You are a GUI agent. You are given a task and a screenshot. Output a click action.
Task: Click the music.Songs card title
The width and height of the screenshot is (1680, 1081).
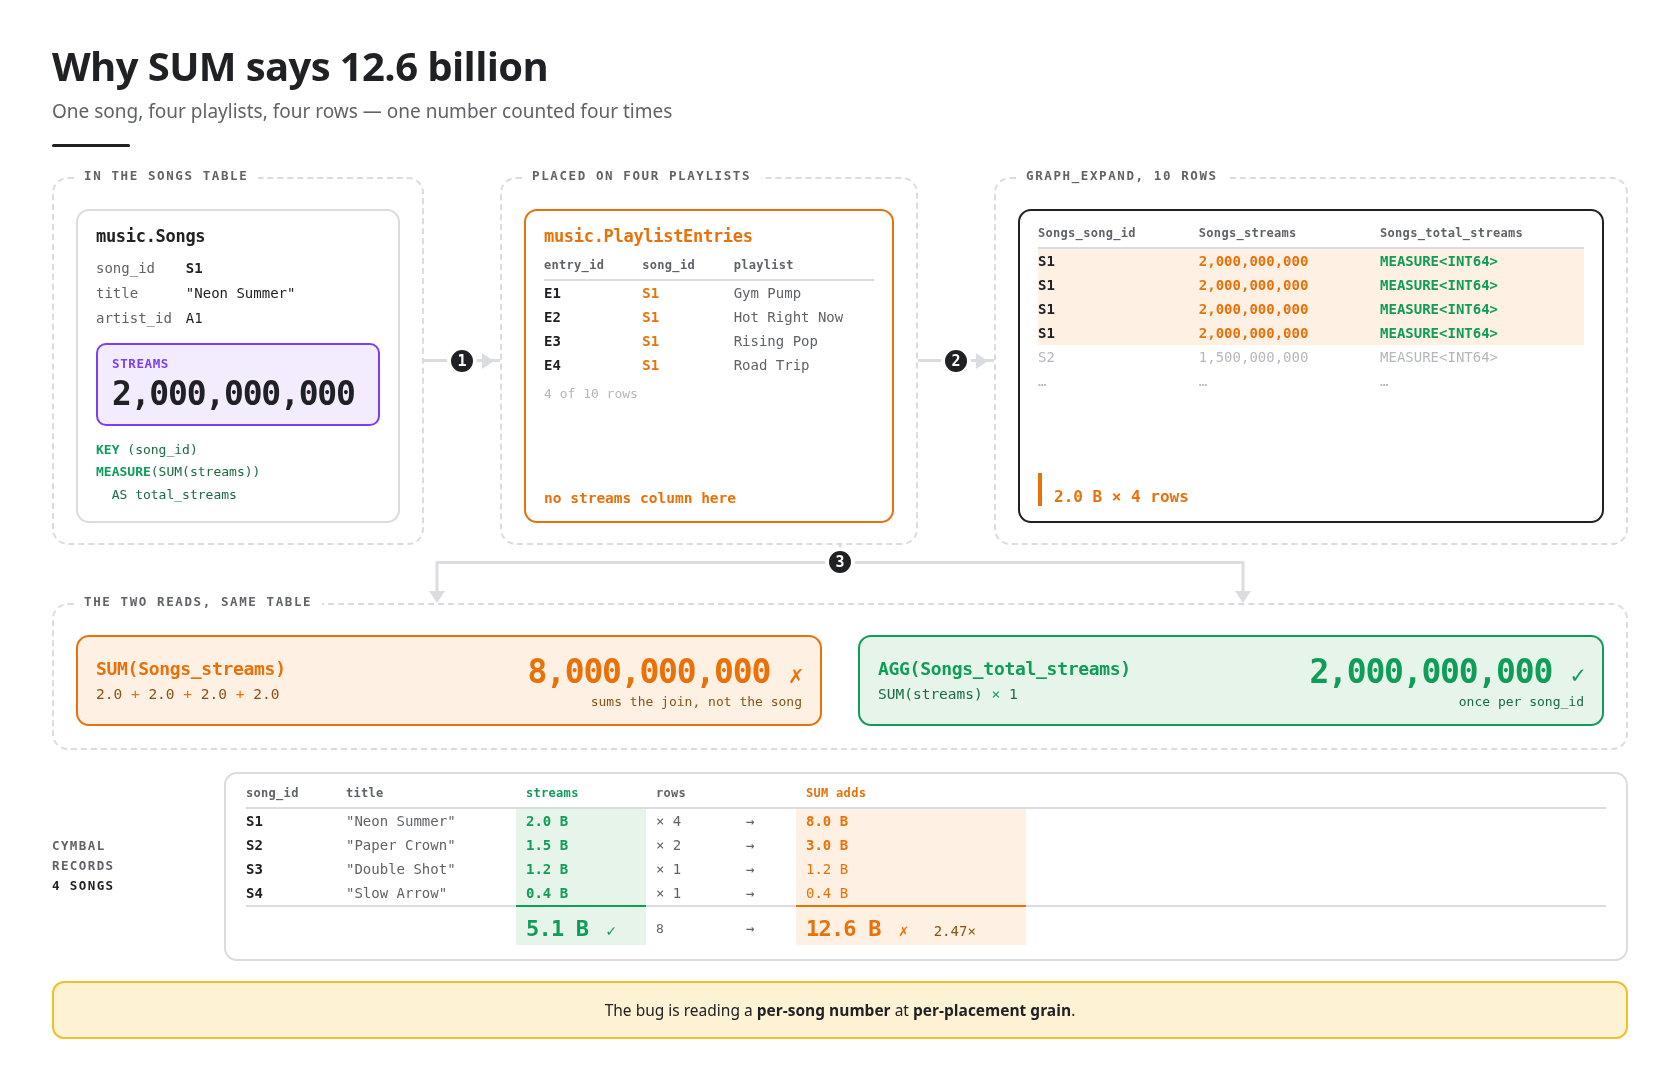[150, 236]
